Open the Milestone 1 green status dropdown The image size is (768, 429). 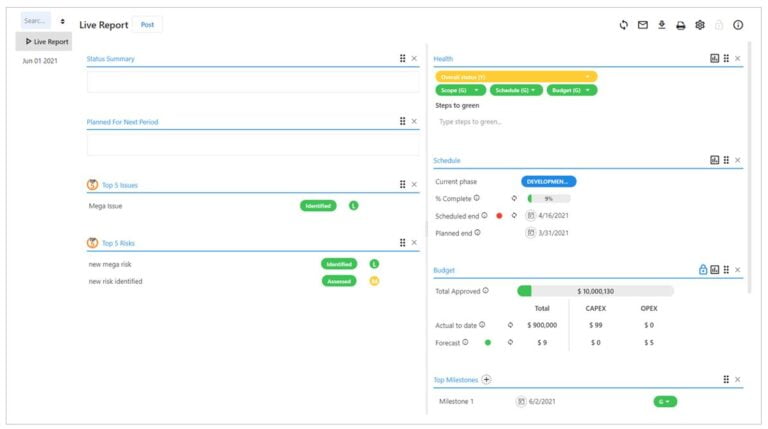point(665,402)
